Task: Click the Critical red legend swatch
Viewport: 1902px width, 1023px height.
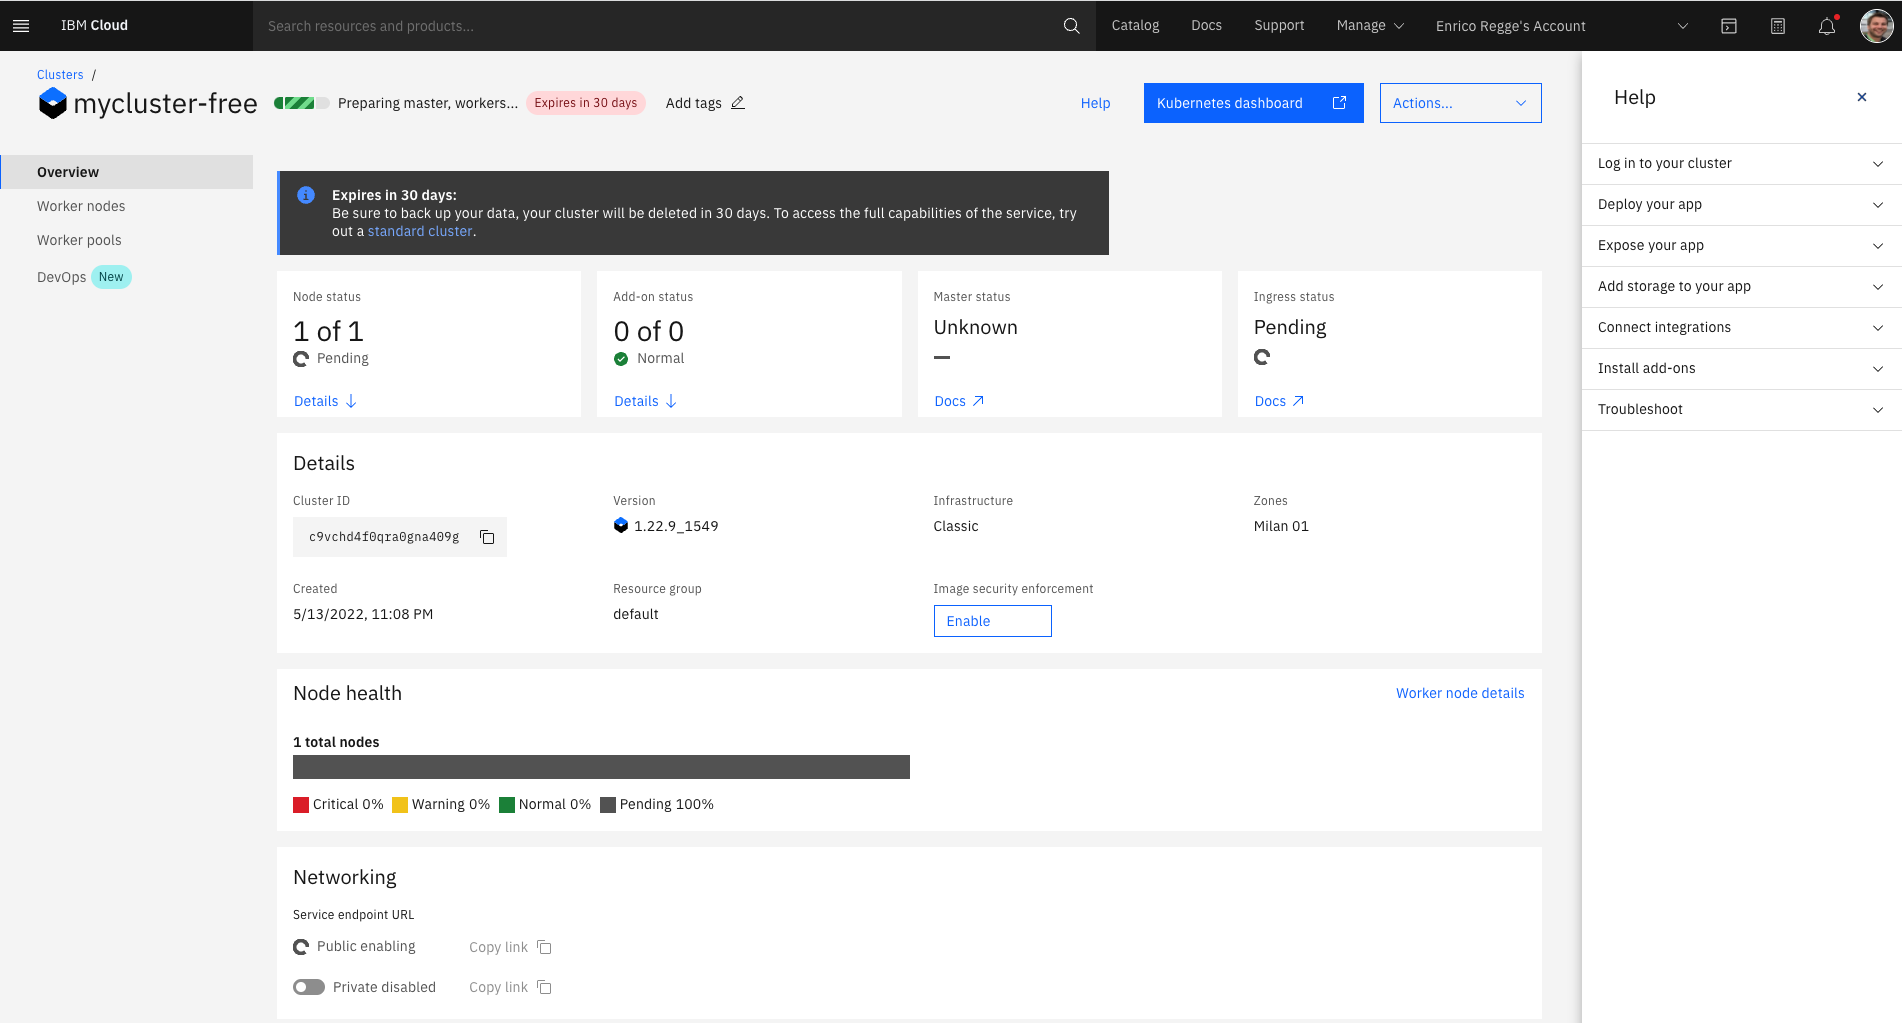Action: [301, 805]
